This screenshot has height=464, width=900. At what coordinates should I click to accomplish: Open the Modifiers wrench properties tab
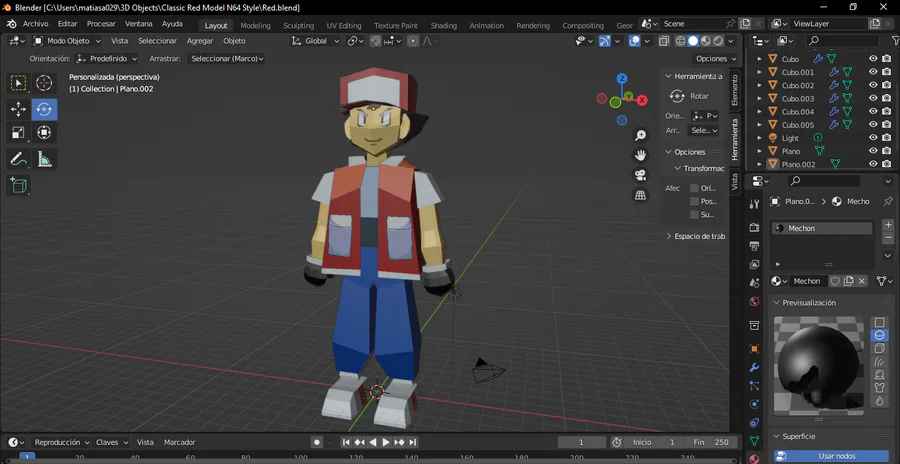point(754,367)
